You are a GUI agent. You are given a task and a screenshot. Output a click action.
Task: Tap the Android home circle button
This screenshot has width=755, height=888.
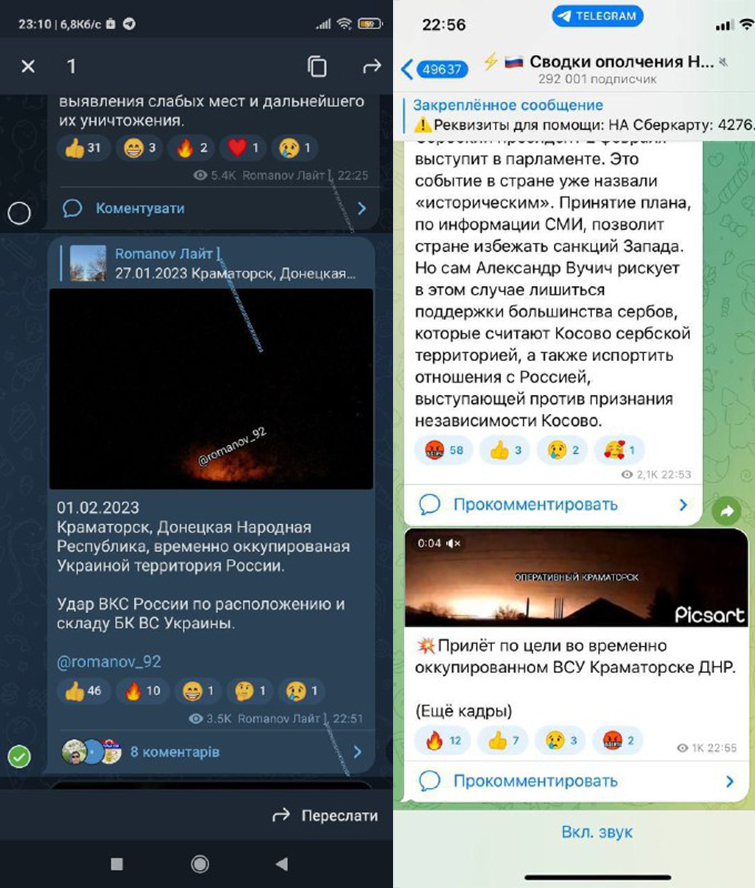coord(199,864)
